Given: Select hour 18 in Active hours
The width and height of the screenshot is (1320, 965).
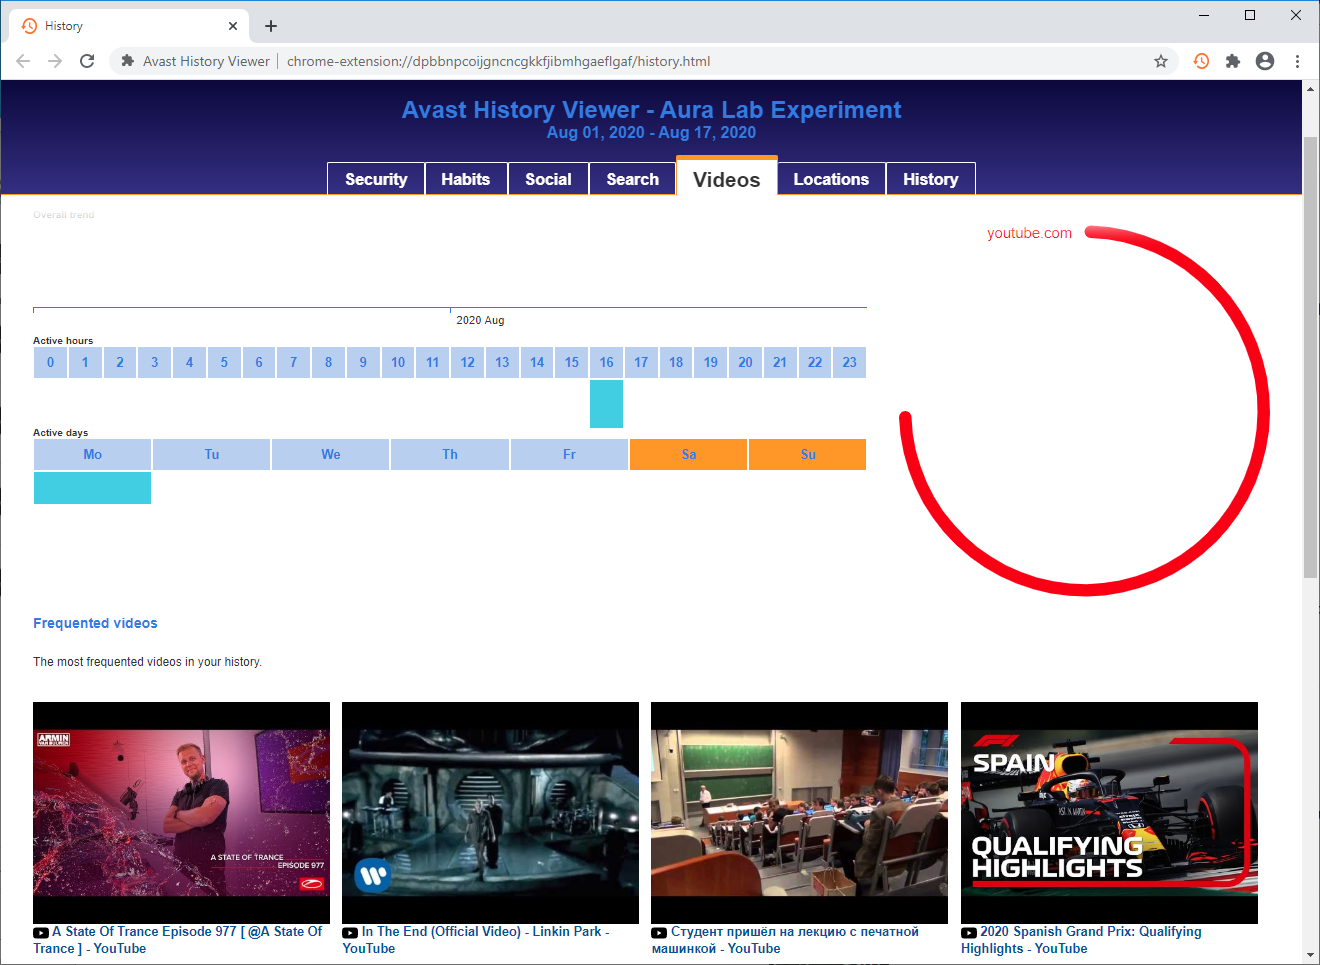Looking at the screenshot, I should [x=676, y=362].
